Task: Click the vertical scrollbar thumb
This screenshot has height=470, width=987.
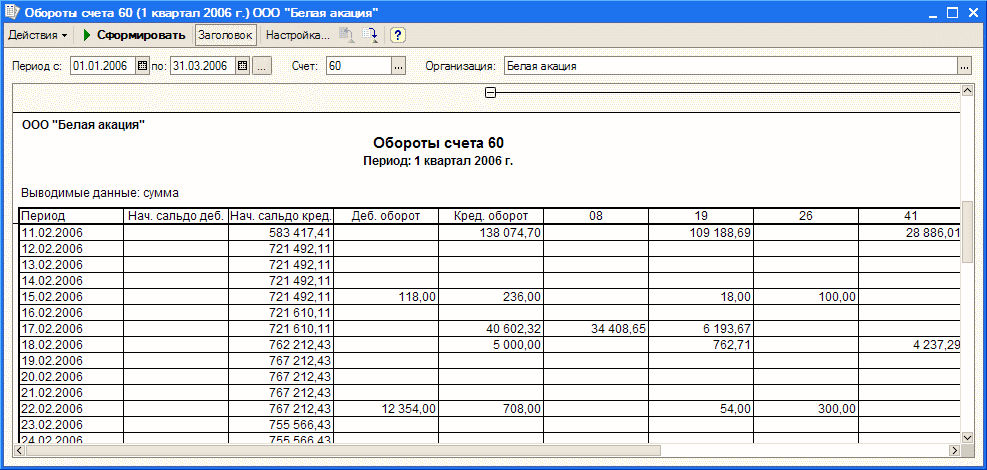Action: (967, 232)
